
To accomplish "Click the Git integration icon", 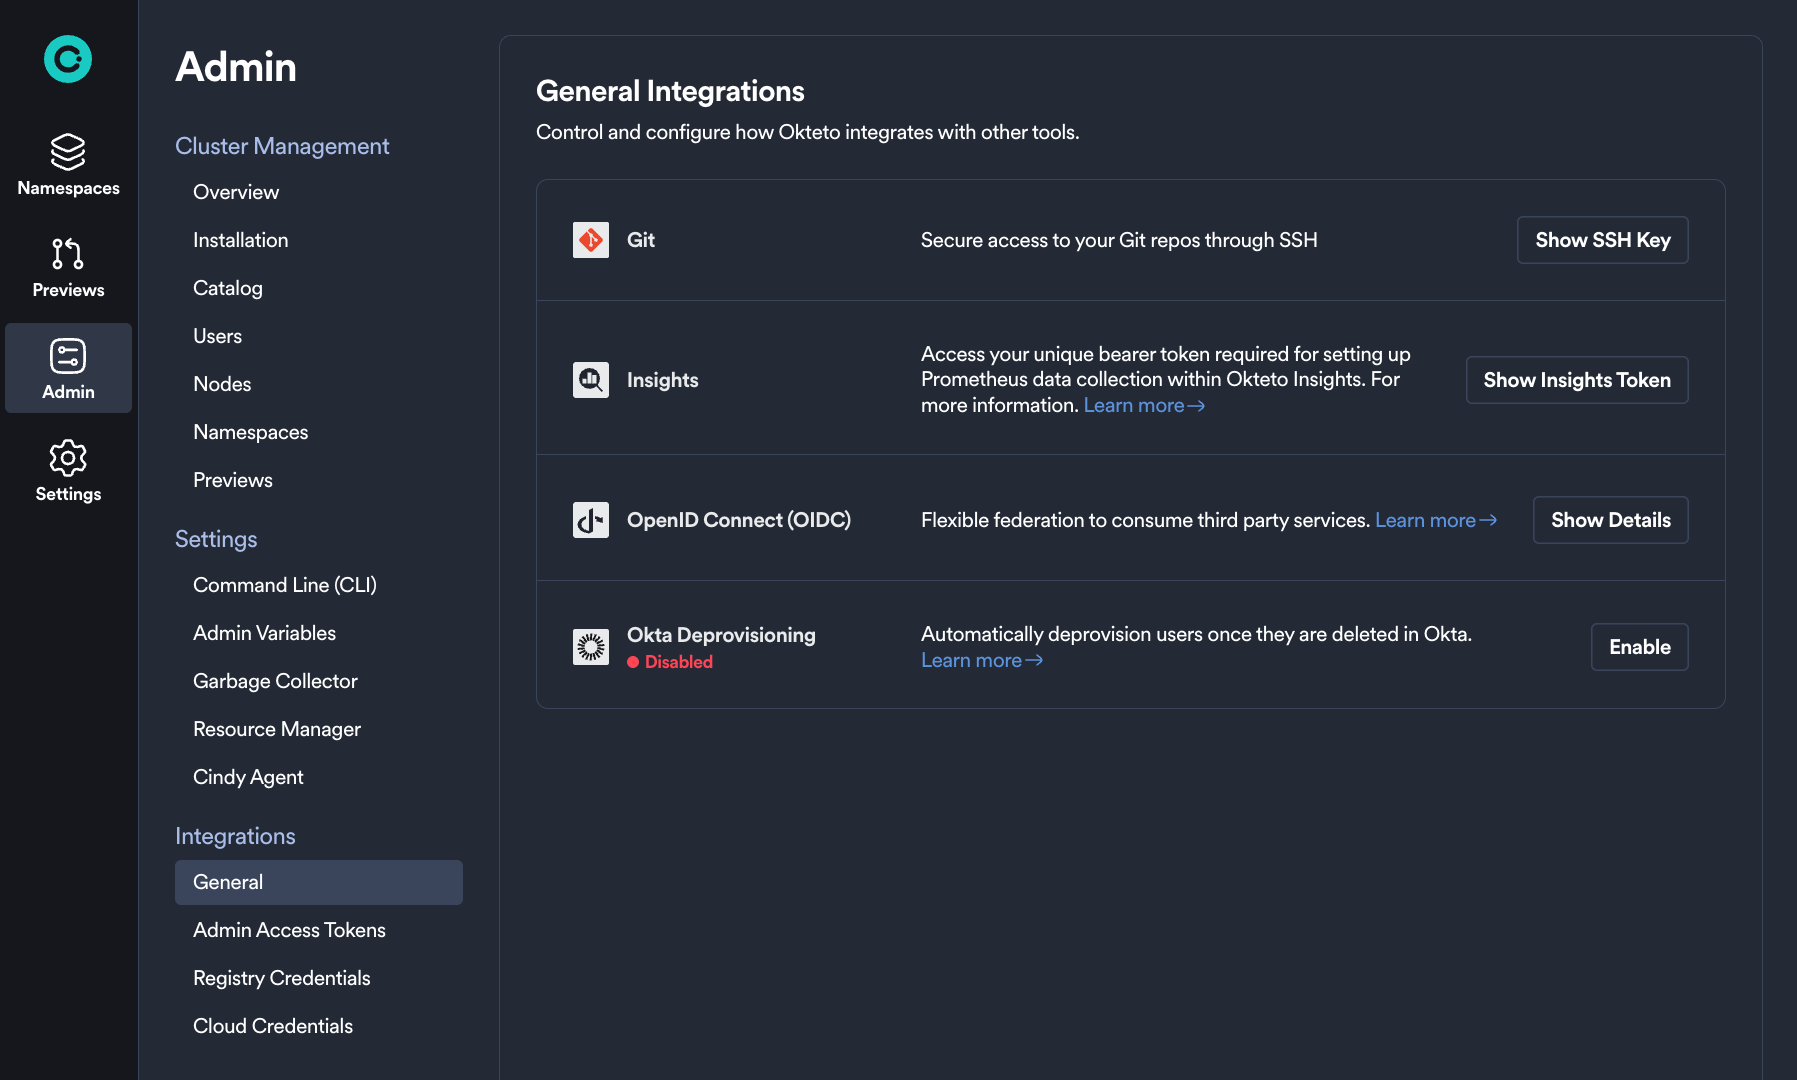I will point(591,240).
